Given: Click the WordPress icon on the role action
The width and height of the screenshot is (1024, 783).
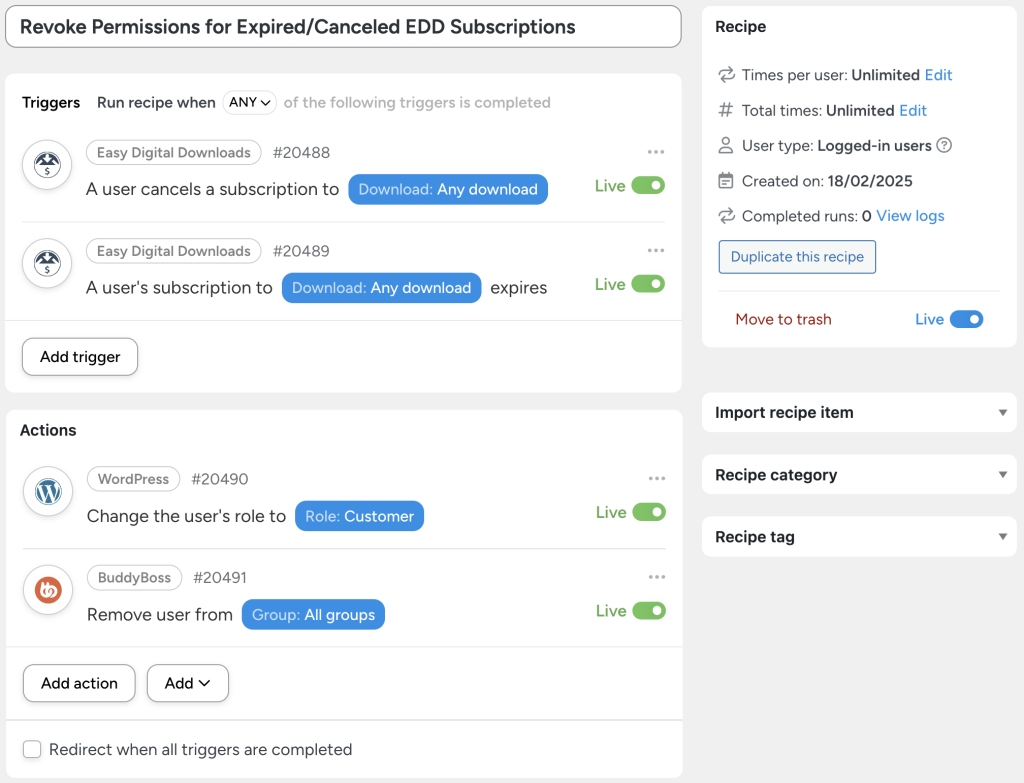Looking at the screenshot, I should pyautogui.click(x=47, y=491).
